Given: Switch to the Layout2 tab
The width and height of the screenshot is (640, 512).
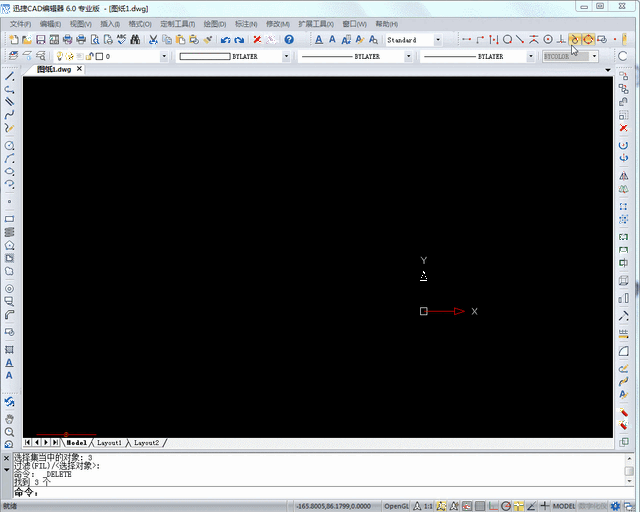Looking at the screenshot, I should coord(146,443).
